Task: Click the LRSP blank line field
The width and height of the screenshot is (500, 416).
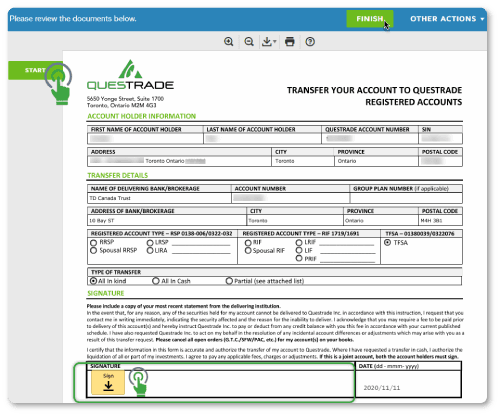Action: tap(201, 243)
